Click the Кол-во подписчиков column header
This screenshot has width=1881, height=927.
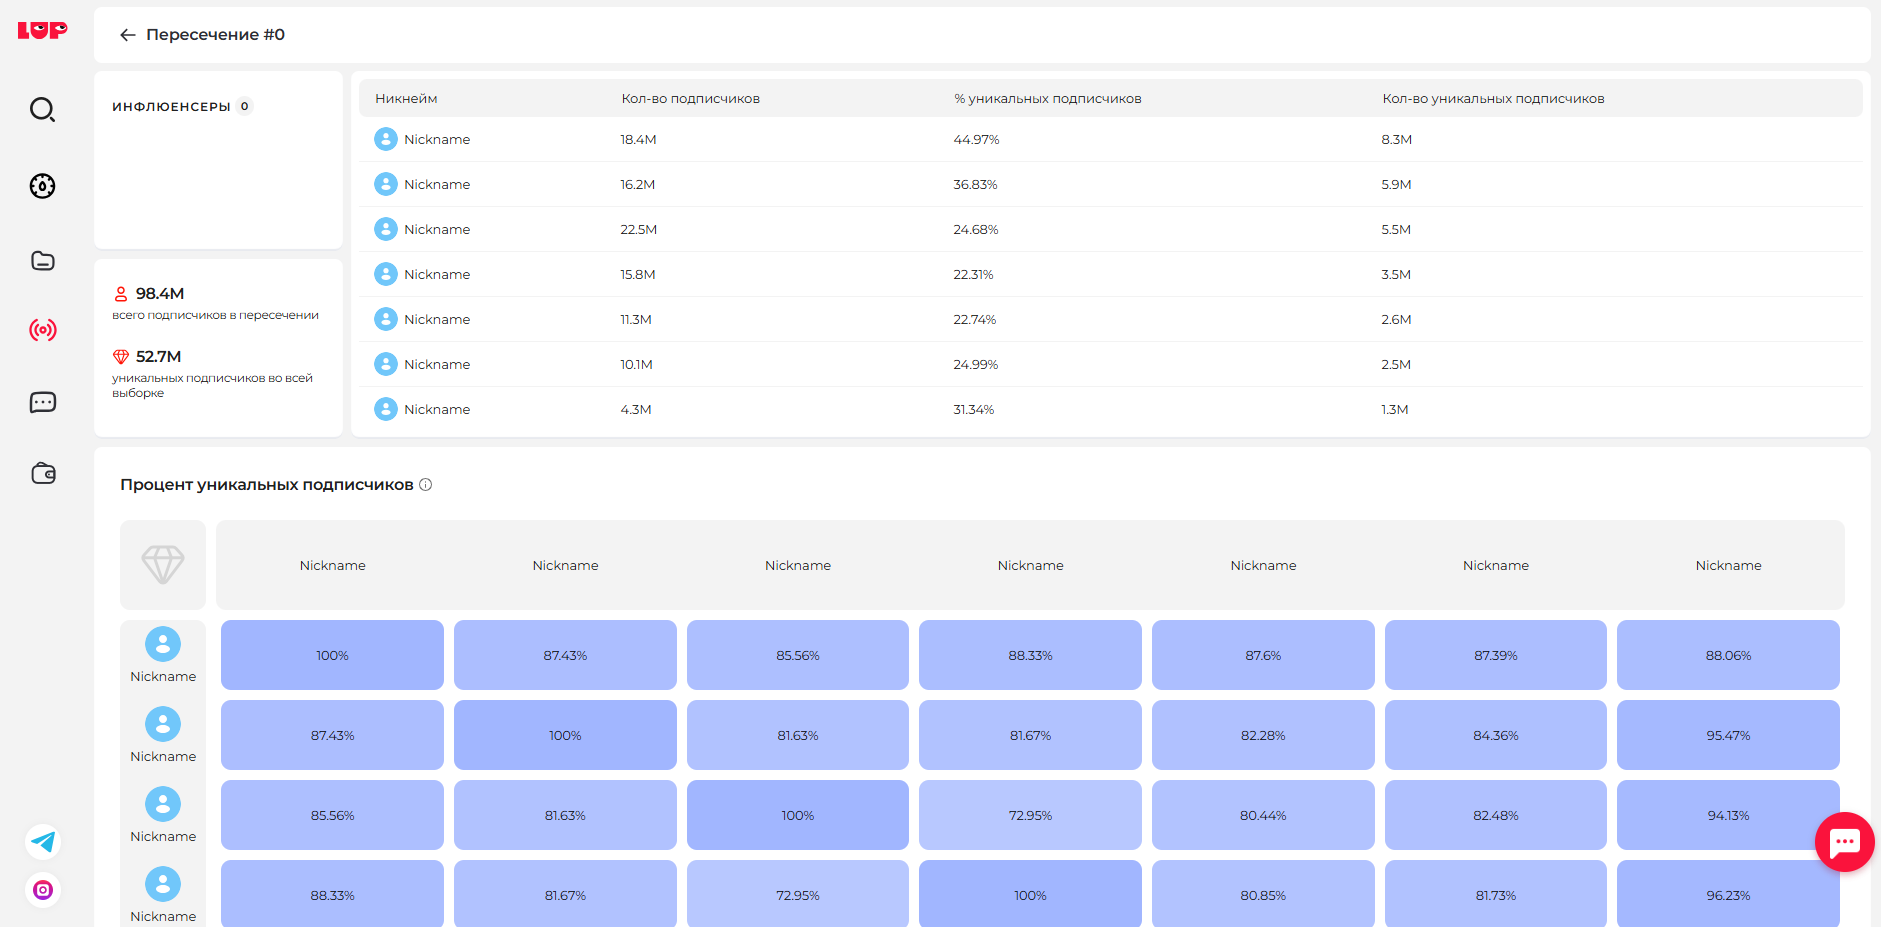(690, 99)
